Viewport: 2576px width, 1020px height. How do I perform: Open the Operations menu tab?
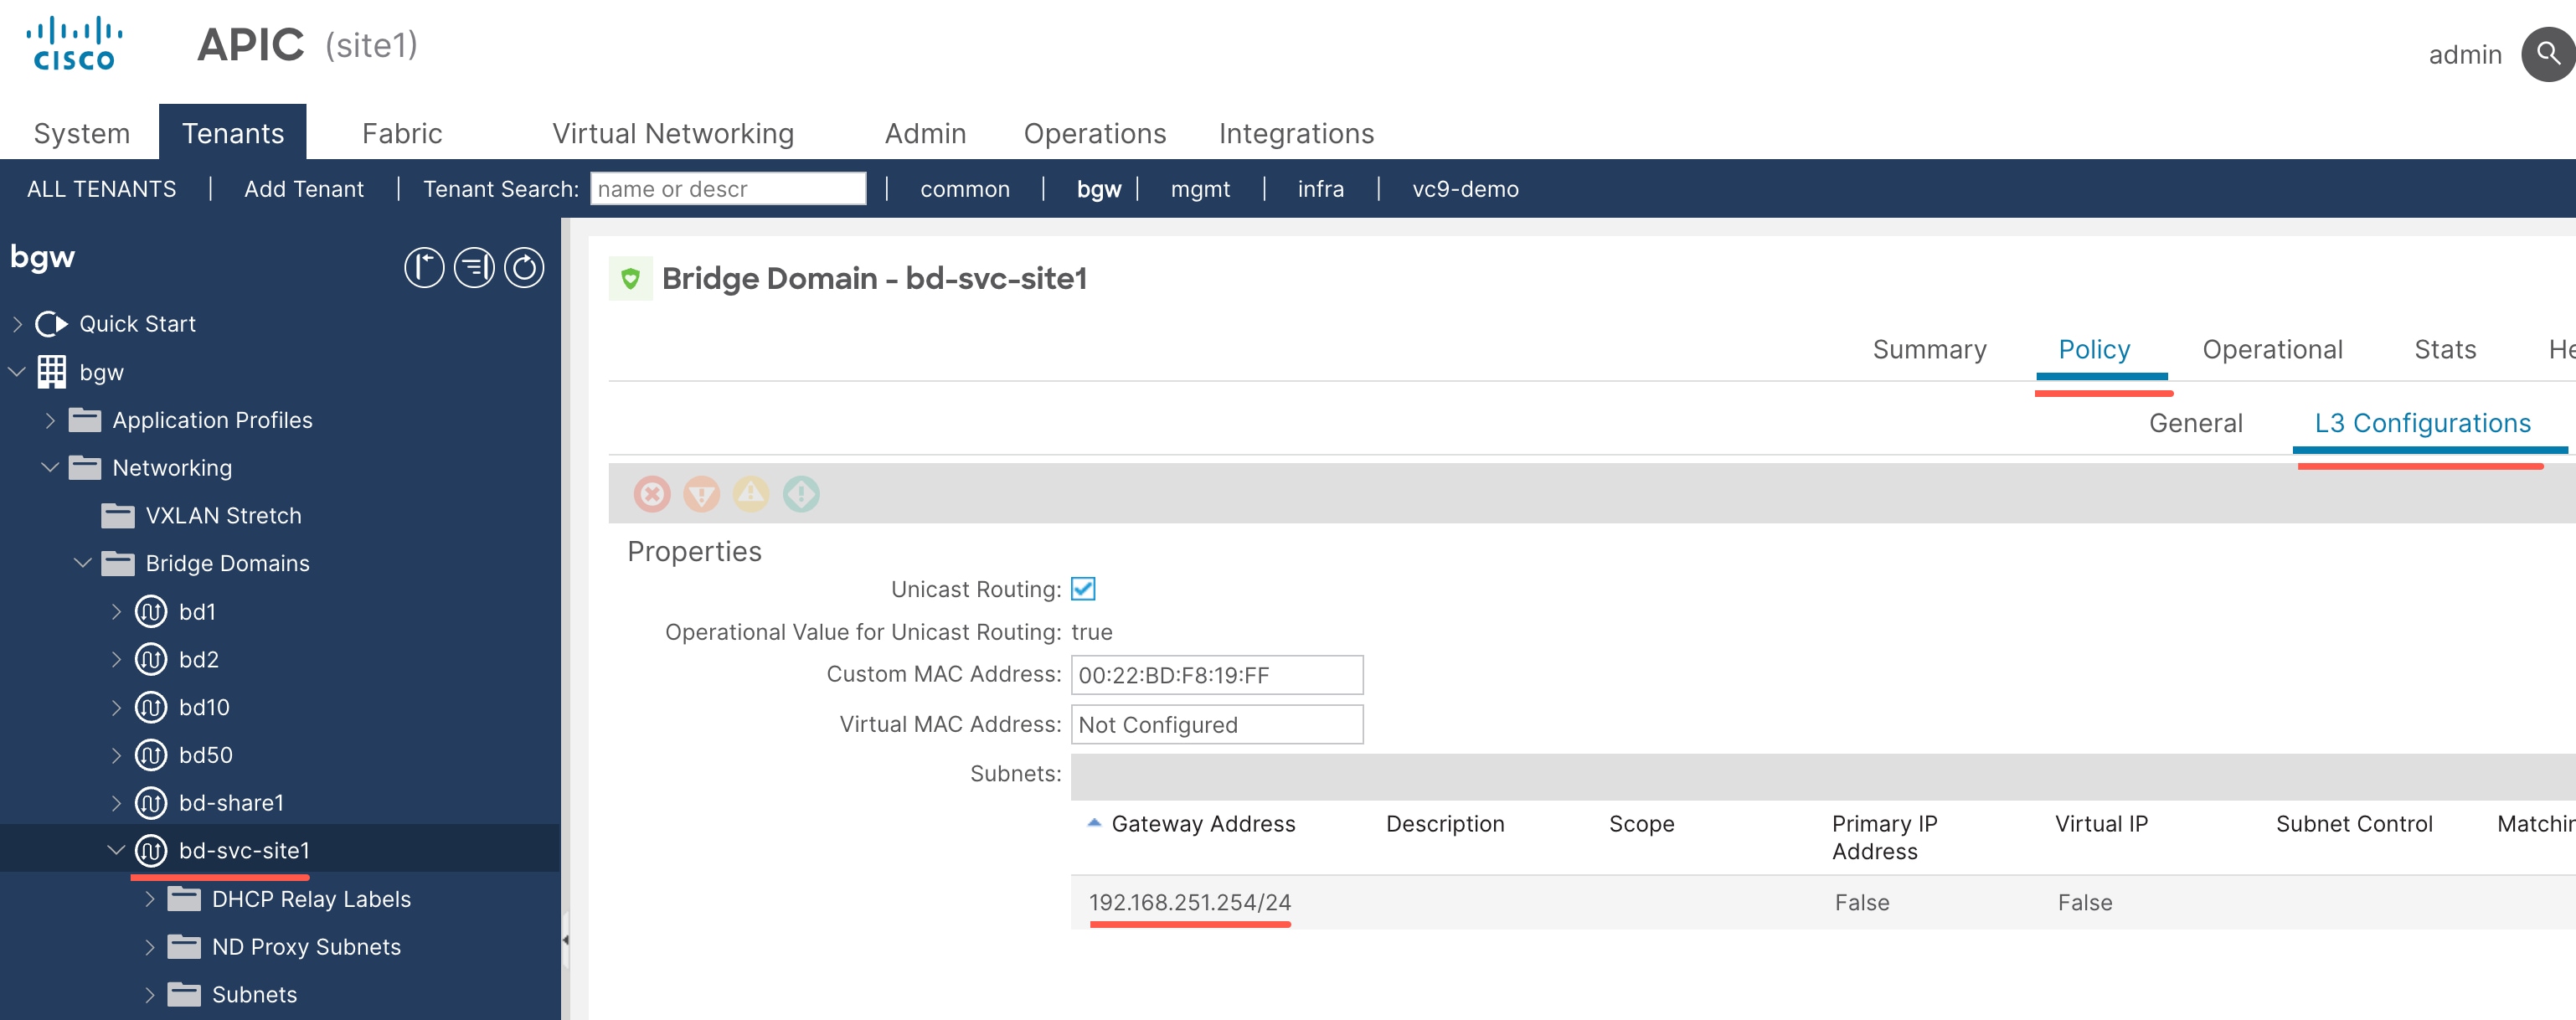(x=1095, y=133)
